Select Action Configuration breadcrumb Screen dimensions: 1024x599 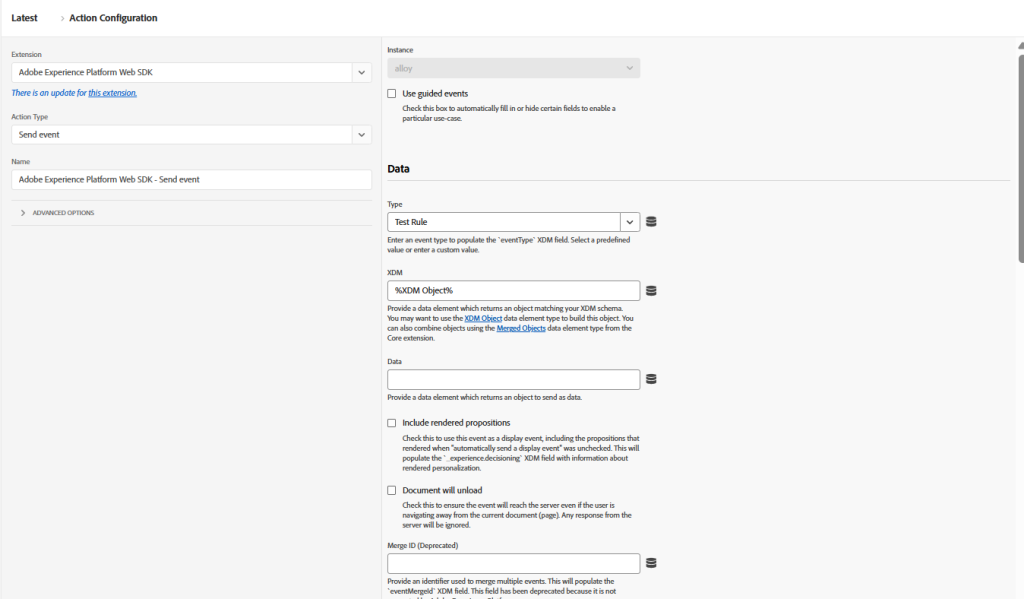tap(113, 18)
